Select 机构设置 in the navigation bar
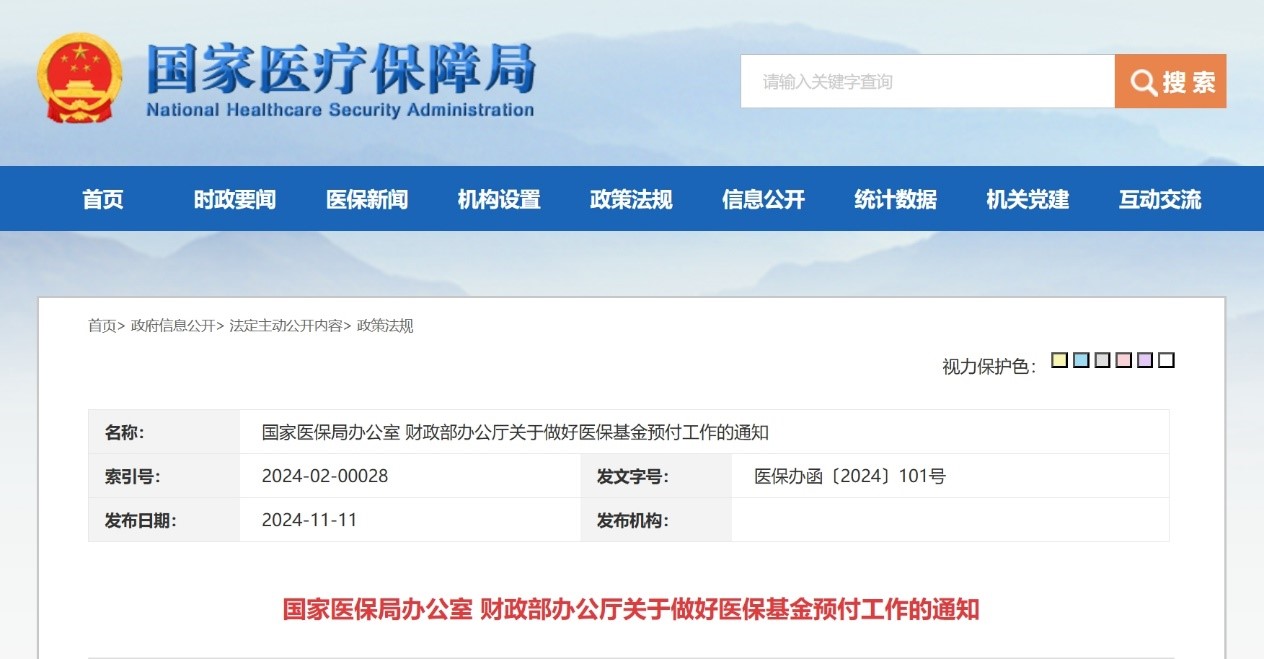This screenshot has height=659, width=1264. point(499,199)
